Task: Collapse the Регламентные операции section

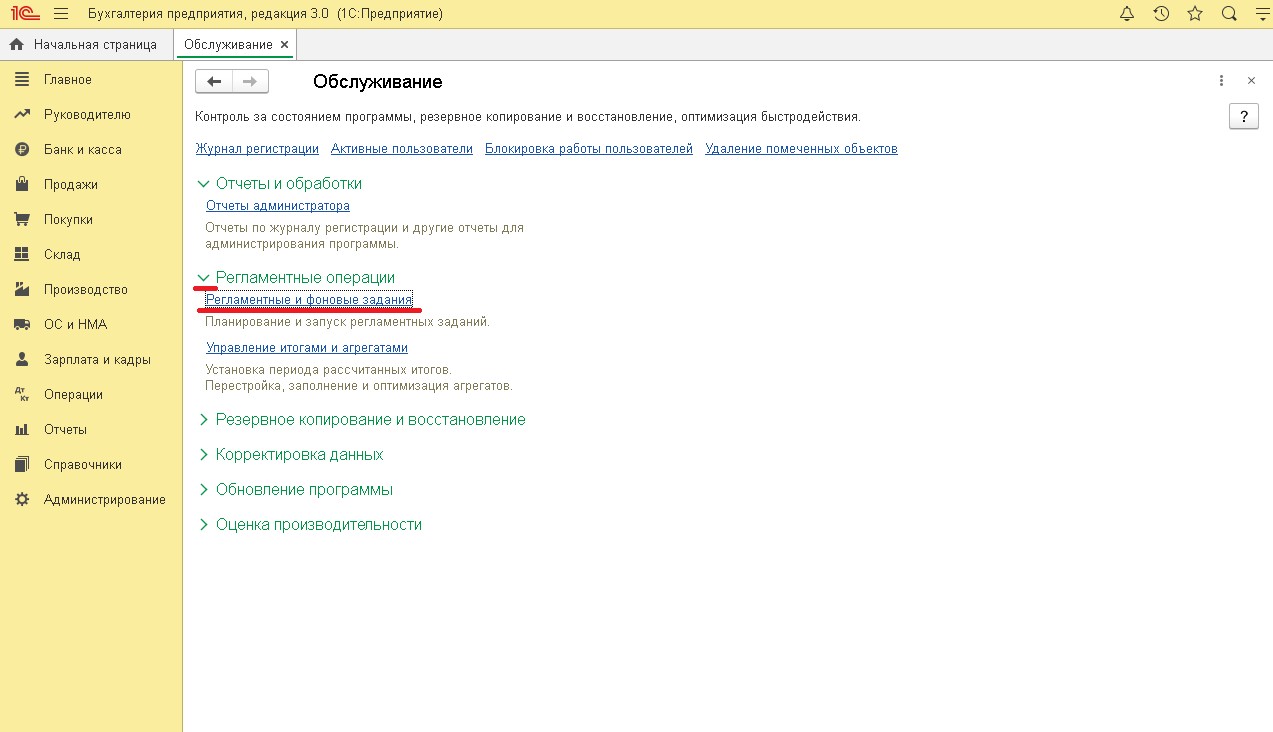Action: 204,278
